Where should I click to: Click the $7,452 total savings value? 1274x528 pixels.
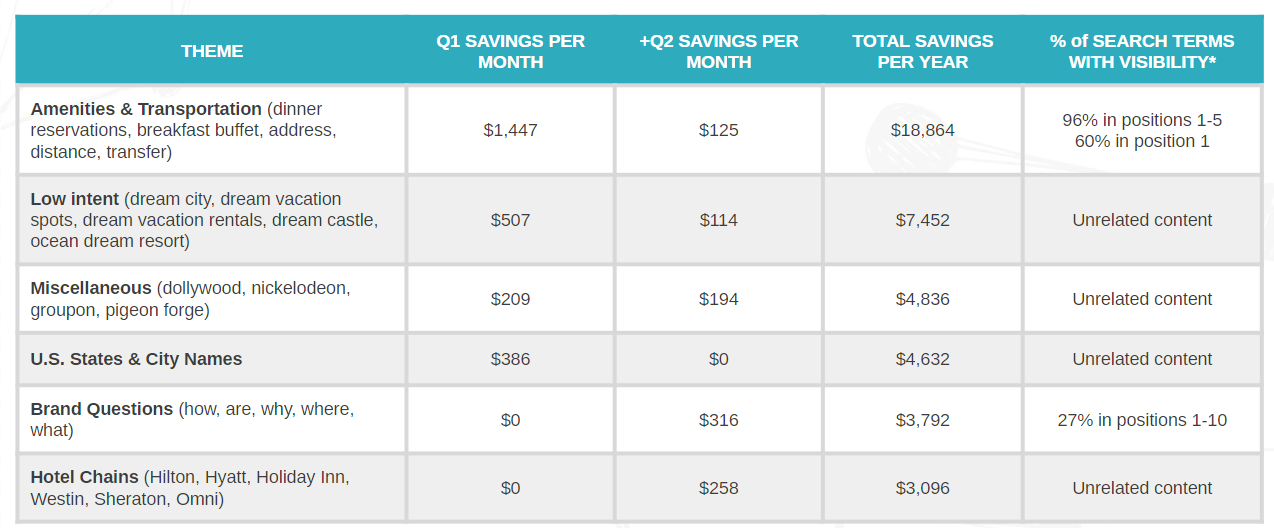click(922, 220)
